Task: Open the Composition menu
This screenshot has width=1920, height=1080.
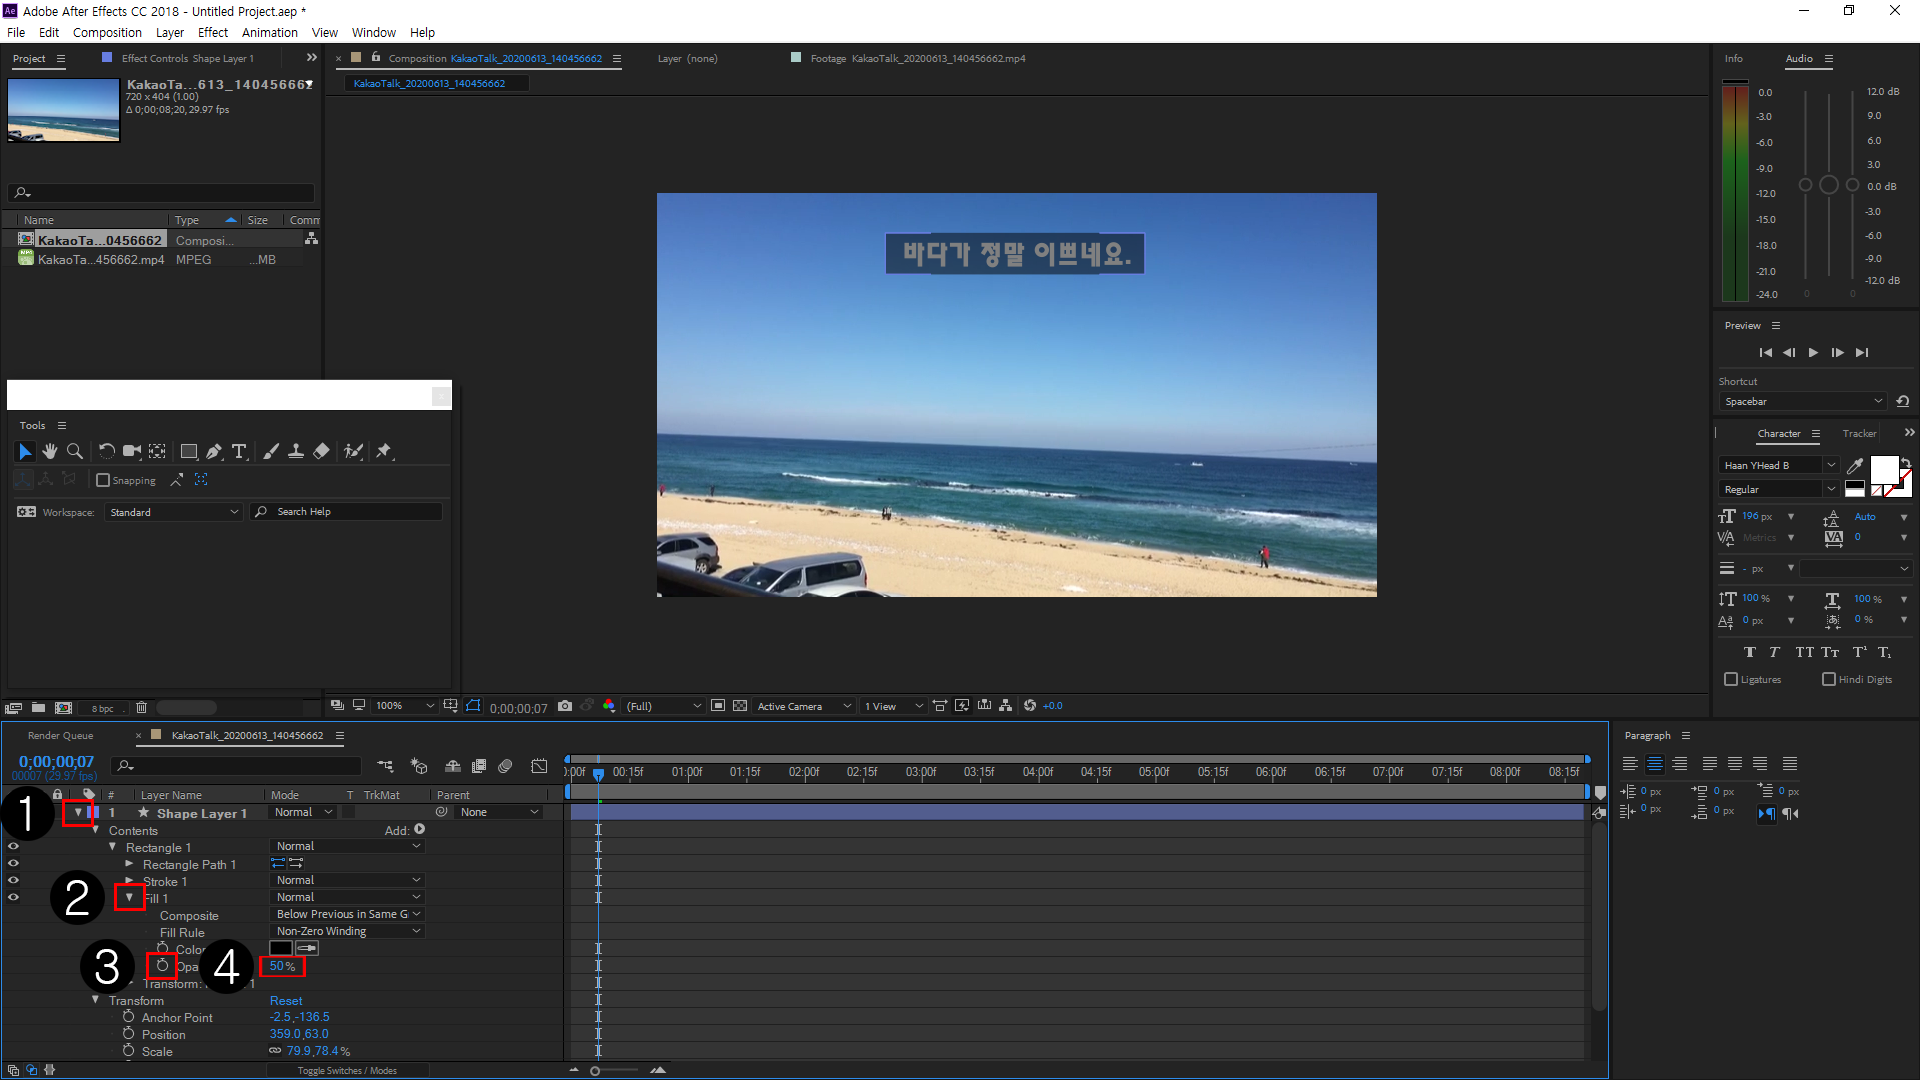Action: (x=107, y=32)
